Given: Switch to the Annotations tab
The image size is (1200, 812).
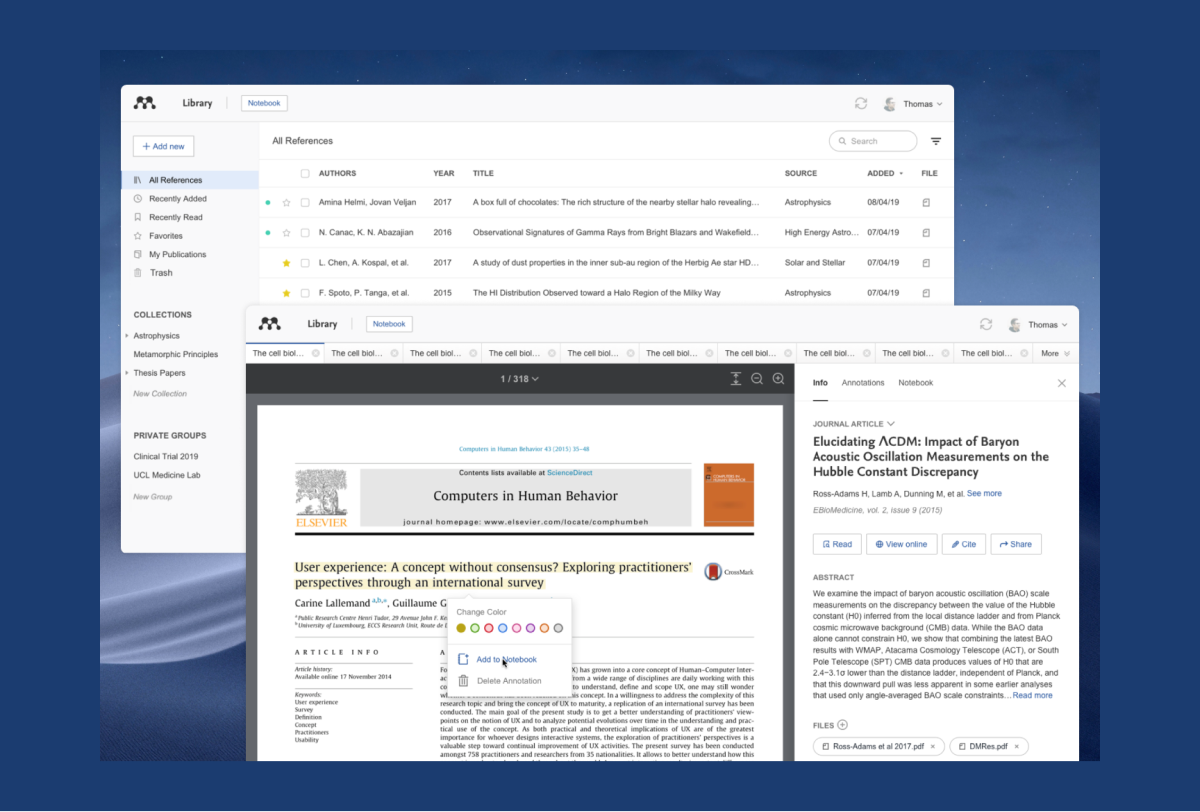Looking at the screenshot, I should (x=862, y=383).
